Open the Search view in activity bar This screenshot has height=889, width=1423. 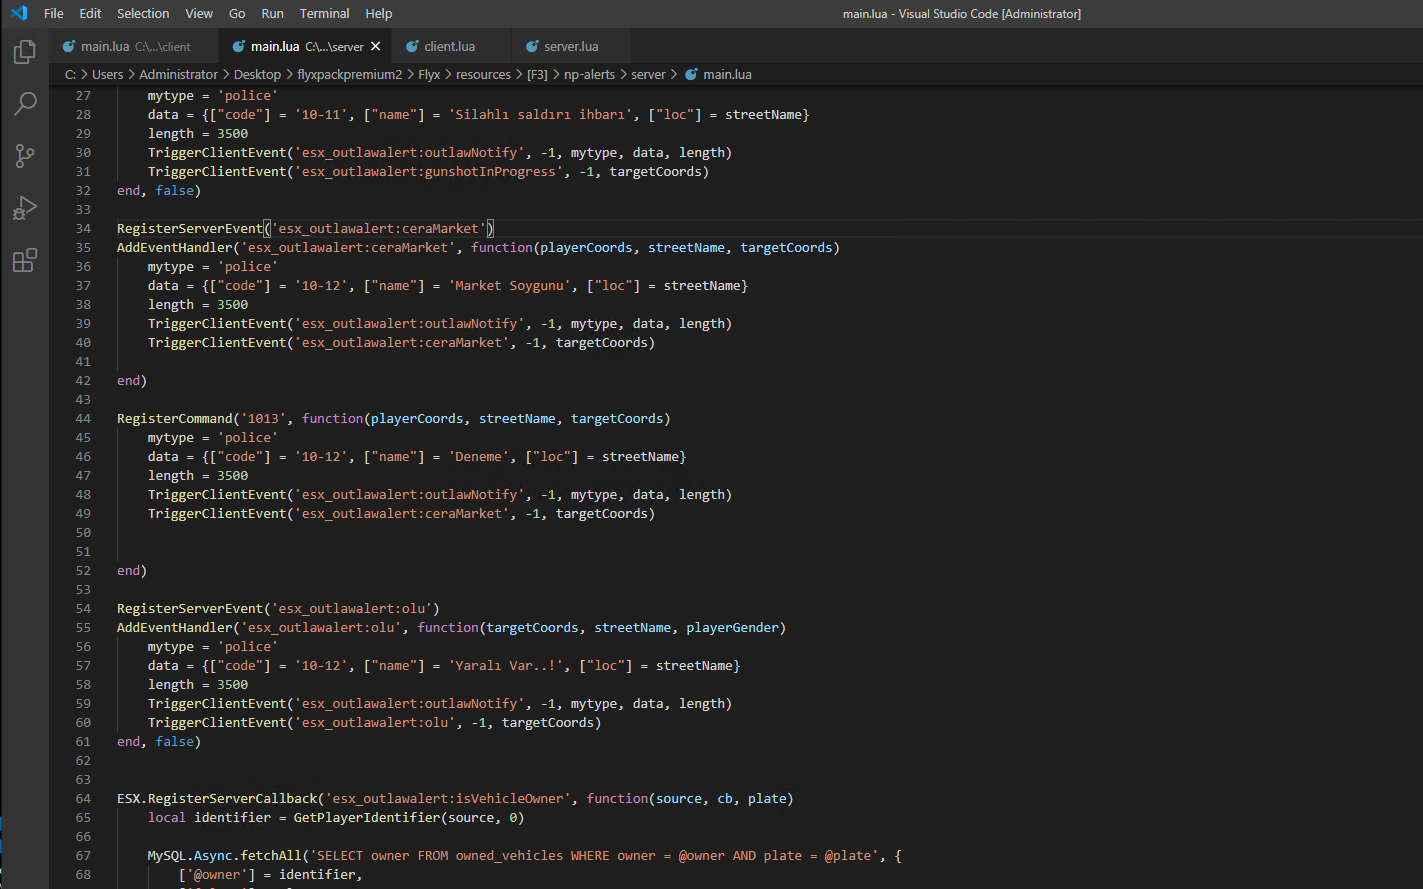coord(25,104)
